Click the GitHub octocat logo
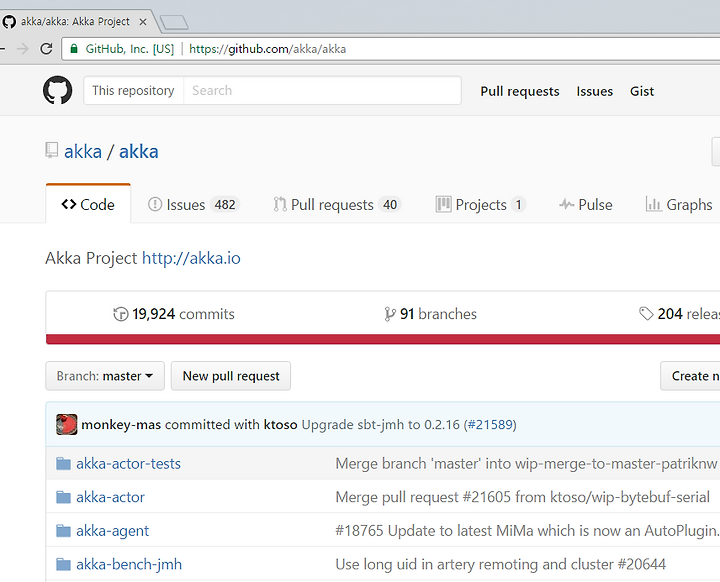The width and height of the screenshot is (720, 582). coord(57,90)
